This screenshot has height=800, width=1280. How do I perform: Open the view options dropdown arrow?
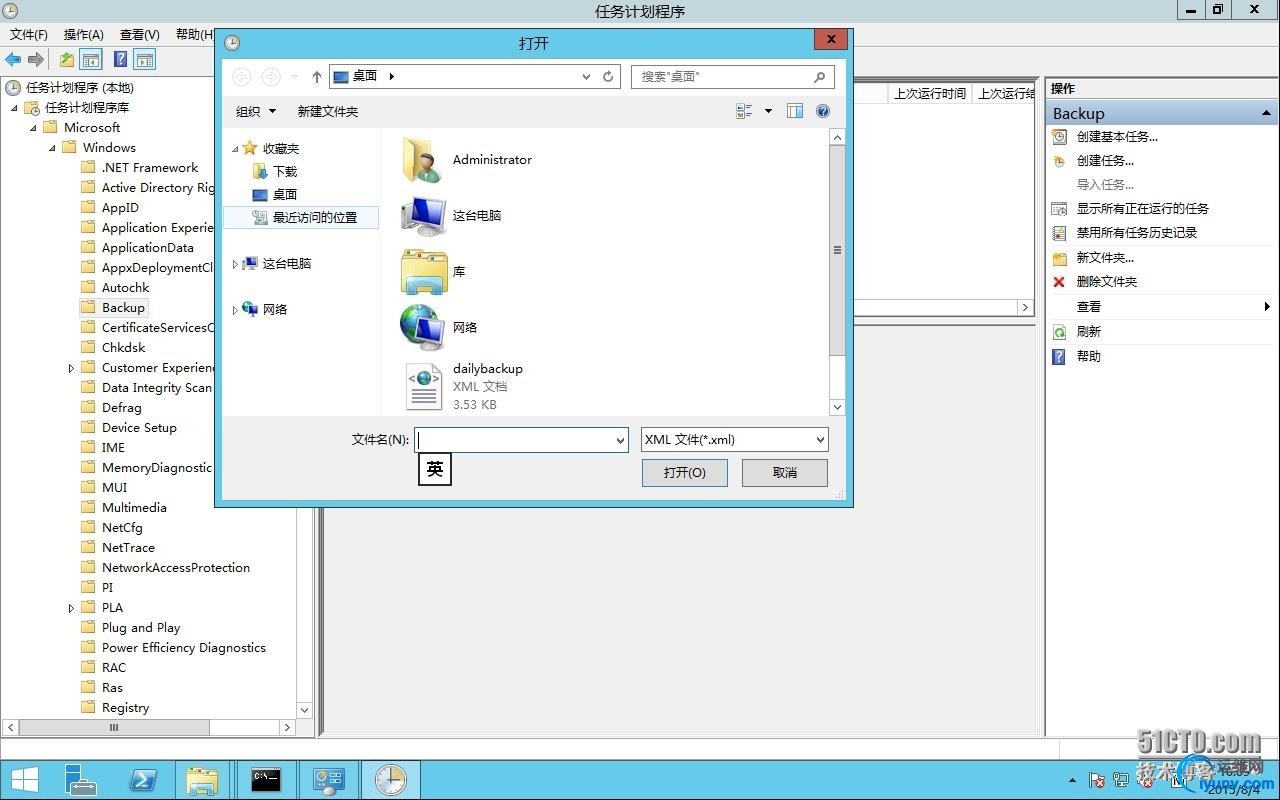coord(768,111)
